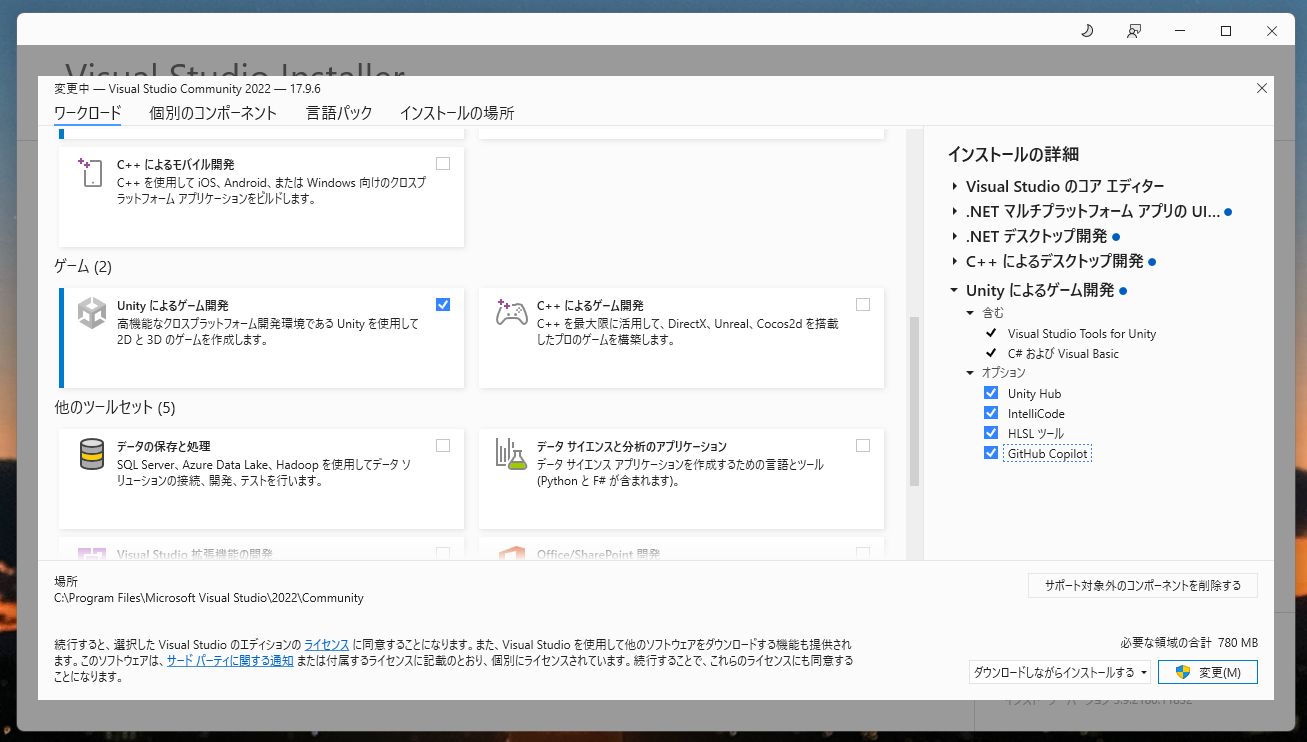
Task: Open the feedback icon in title bar
Action: pos(1134,31)
